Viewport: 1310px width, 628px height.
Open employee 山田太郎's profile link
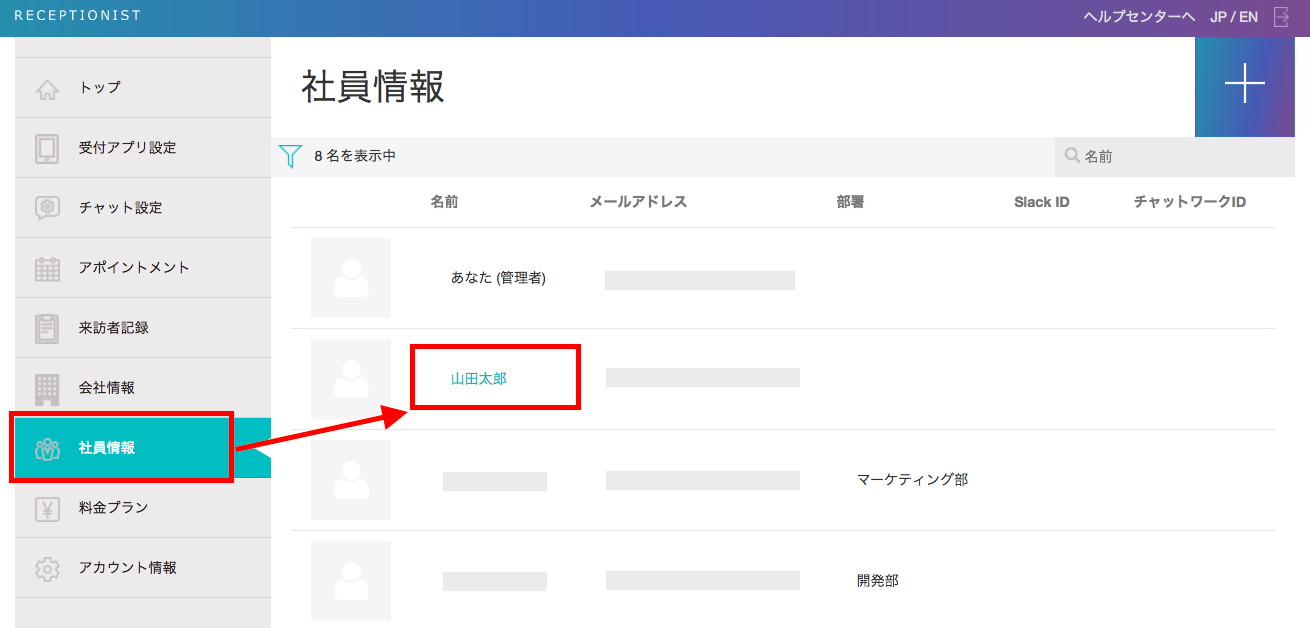click(x=479, y=378)
